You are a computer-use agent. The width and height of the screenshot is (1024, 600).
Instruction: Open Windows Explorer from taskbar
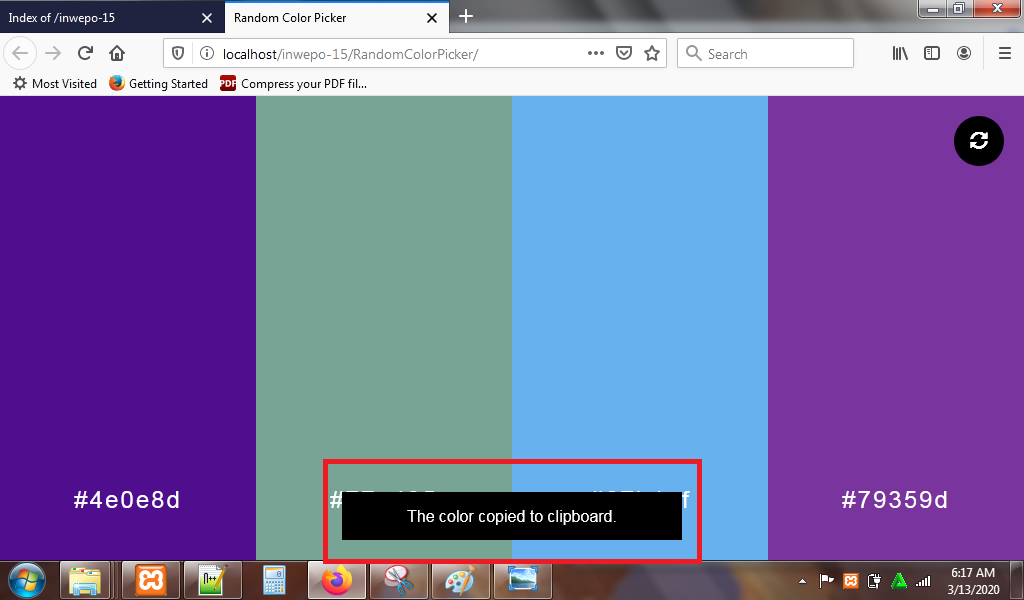85,580
